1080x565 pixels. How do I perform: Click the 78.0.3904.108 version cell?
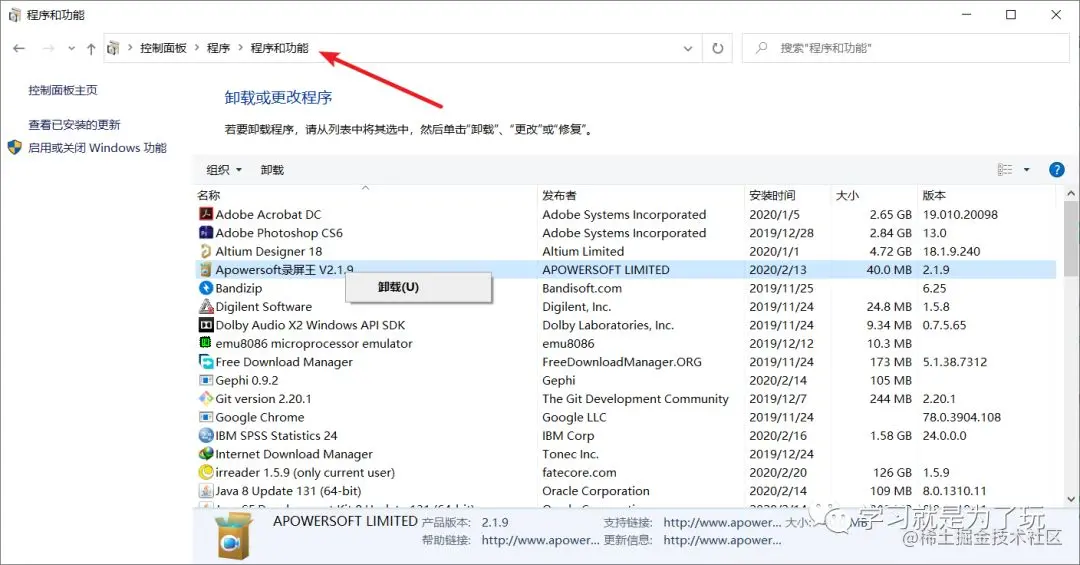tap(962, 417)
